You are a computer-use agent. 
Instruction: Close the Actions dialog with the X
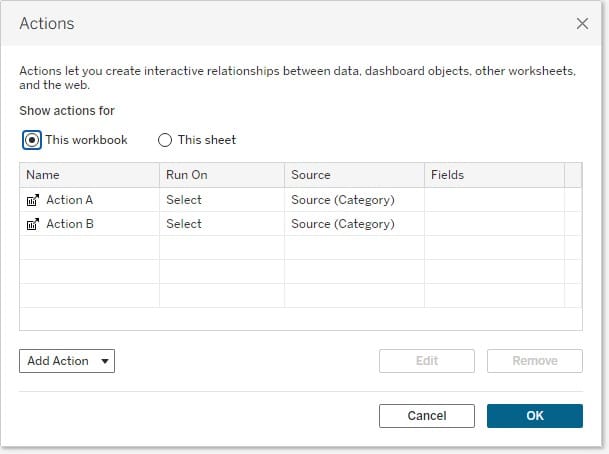click(x=582, y=23)
